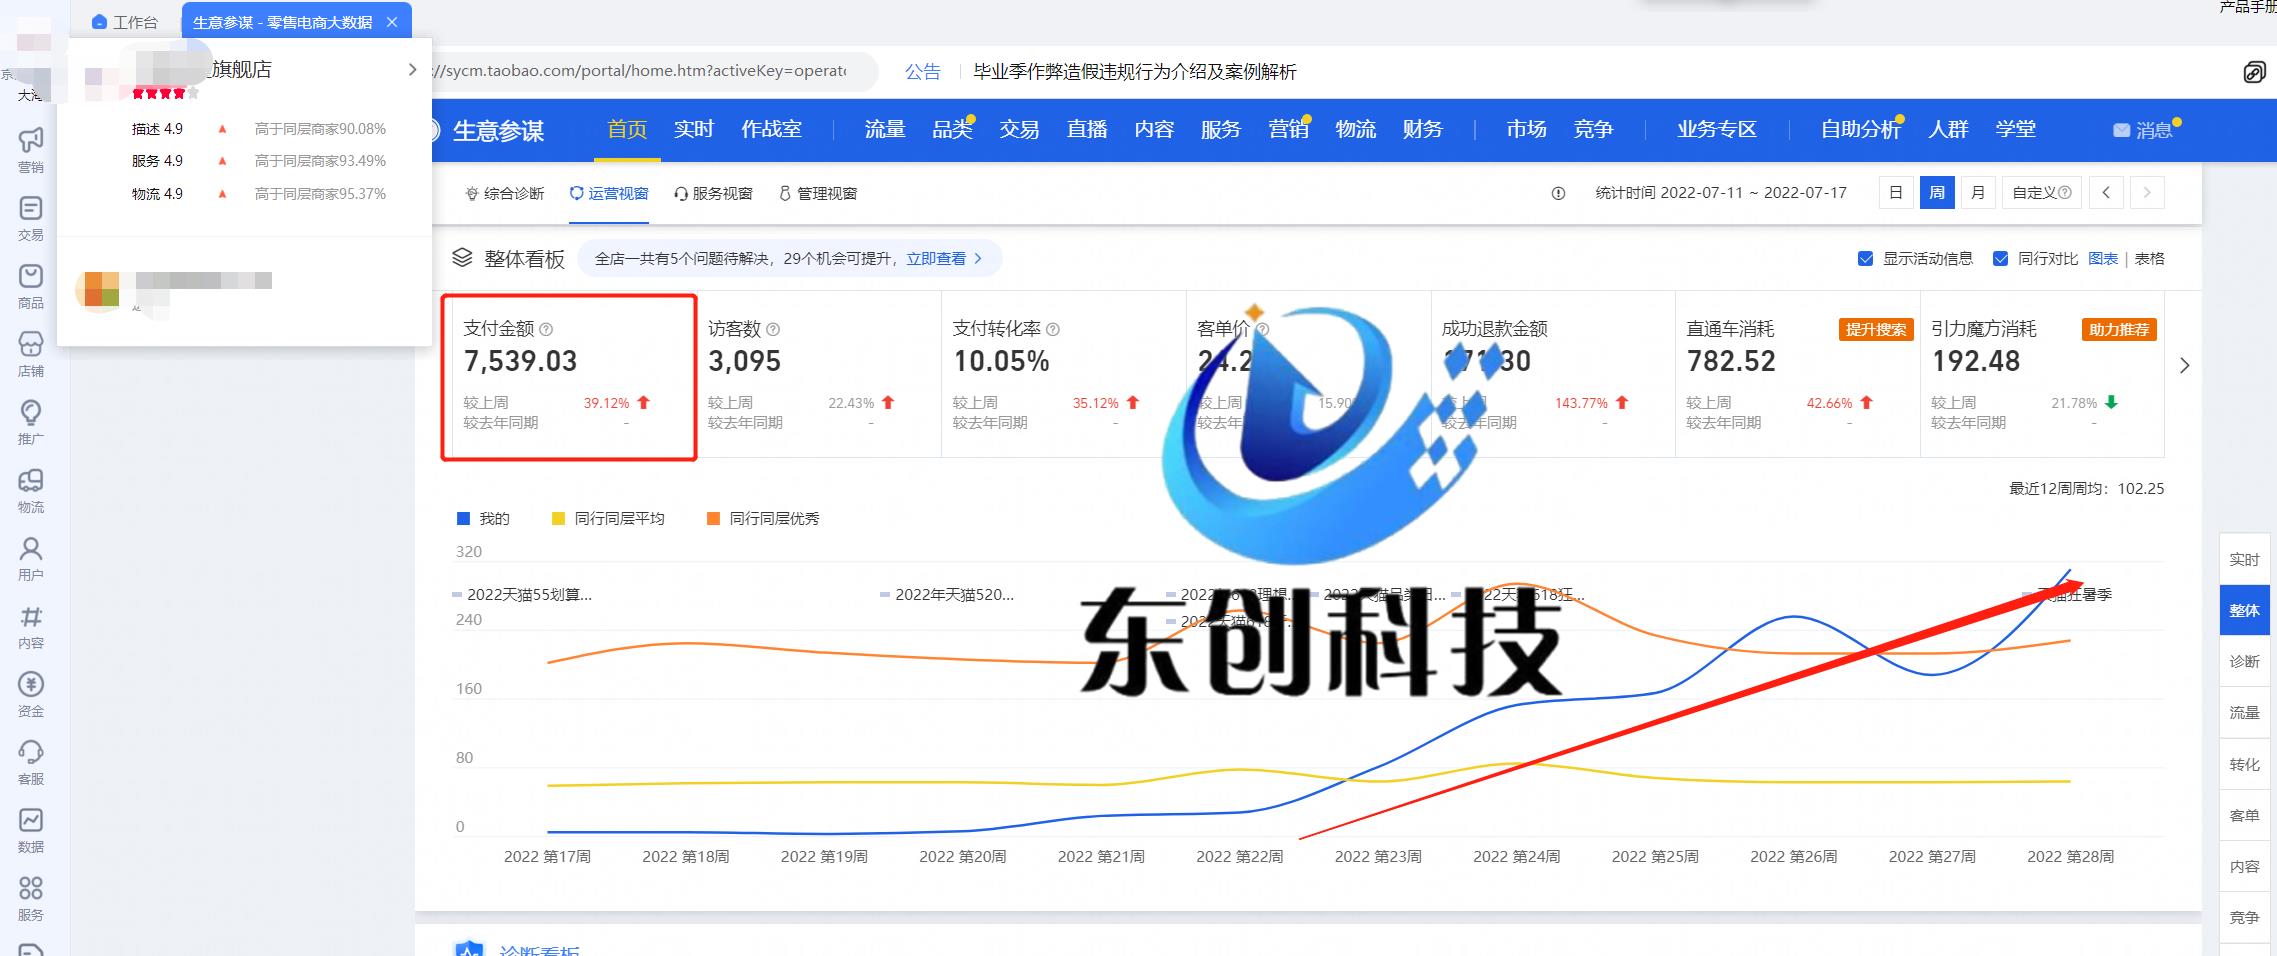
Task: Switch view to 图表
Action: [2103, 259]
